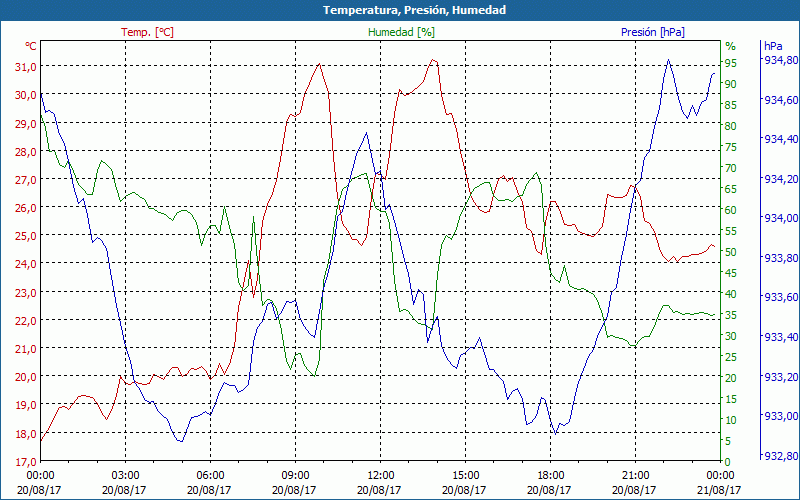Screen dimensions: 800x500
Task: Click the 934,00 pressure axis value
Action: pyautogui.click(x=780, y=218)
